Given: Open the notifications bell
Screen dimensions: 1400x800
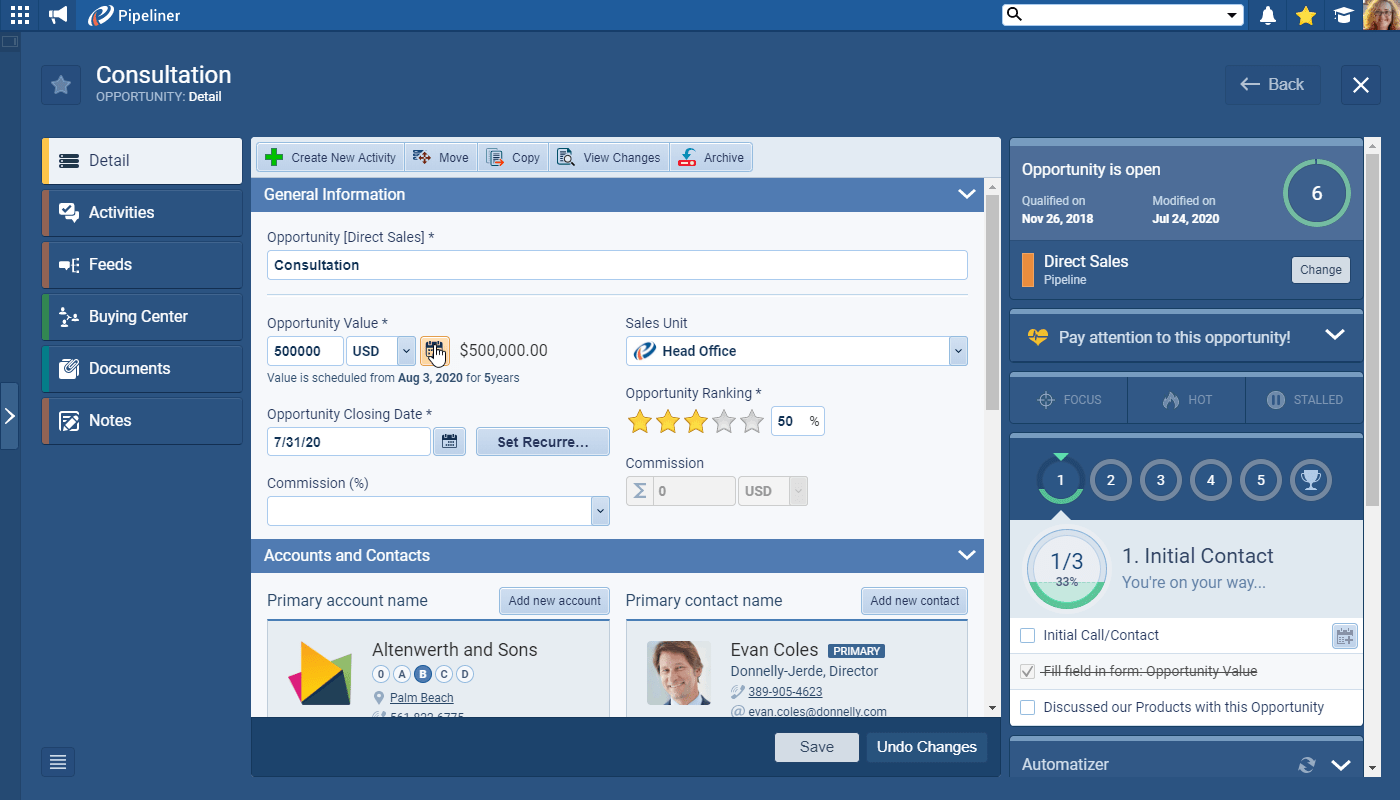Looking at the screenshot, I should pyautogui.click(x=1268, y=15).
